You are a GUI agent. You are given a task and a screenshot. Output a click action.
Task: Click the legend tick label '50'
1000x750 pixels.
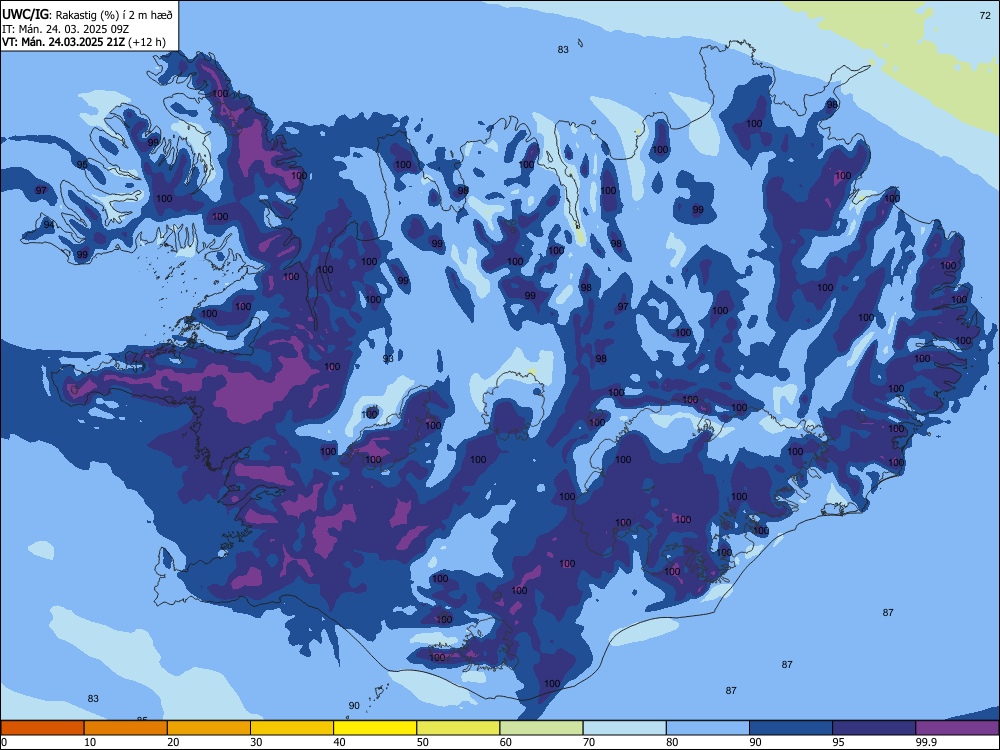click(422, 742)
